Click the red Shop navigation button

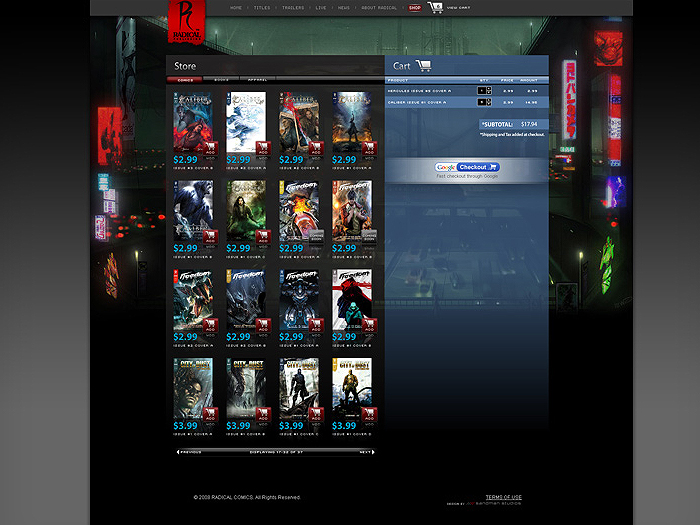(415, 8)
